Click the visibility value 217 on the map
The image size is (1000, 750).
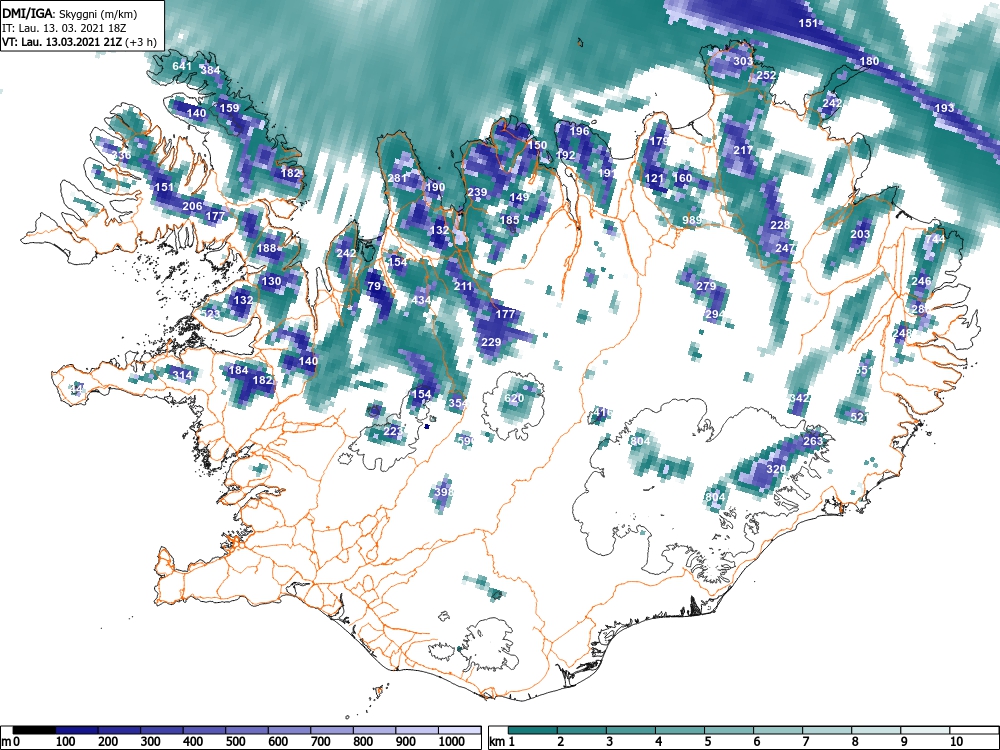click(x=743, y=150)
